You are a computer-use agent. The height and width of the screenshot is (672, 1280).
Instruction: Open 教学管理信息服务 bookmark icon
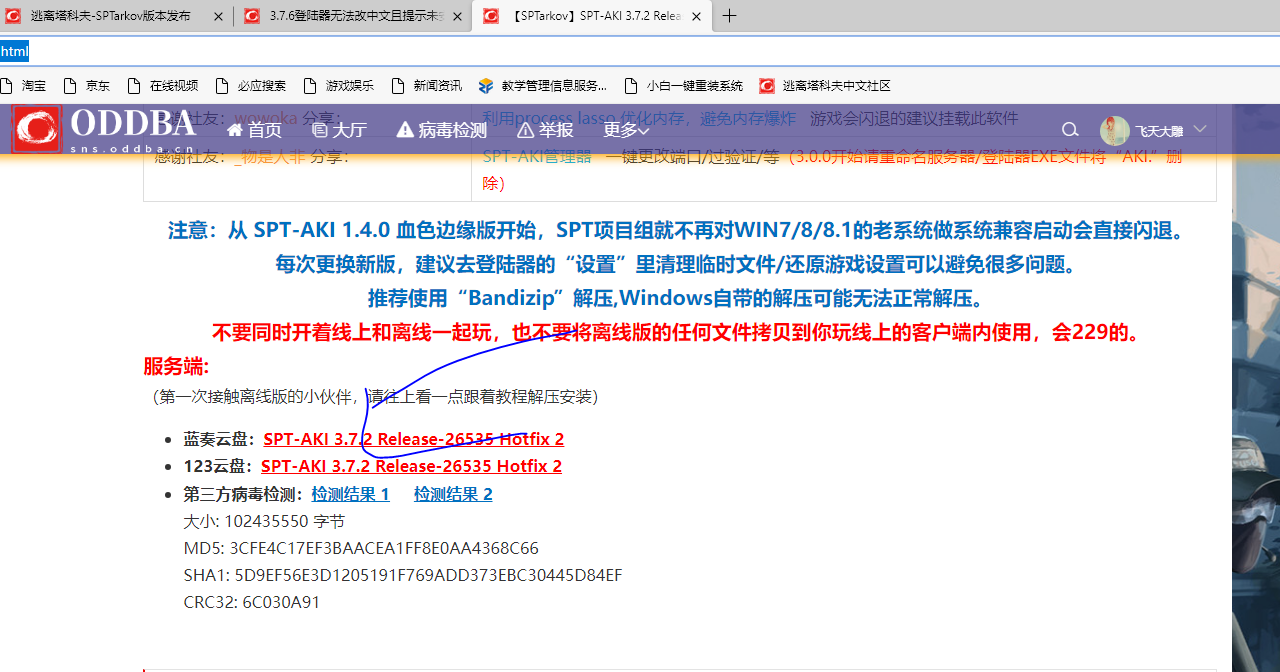[x=487, y=86]
